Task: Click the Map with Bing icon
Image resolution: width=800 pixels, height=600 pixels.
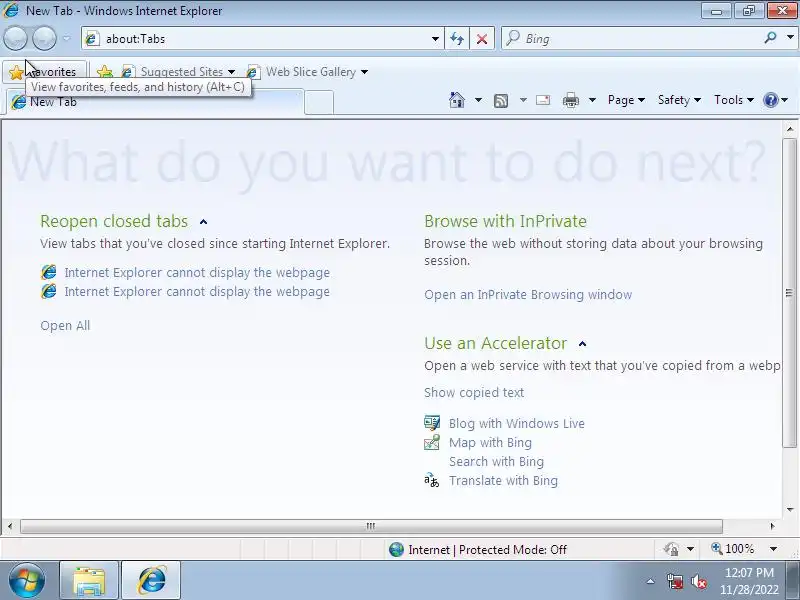Action: pos(432,442)
